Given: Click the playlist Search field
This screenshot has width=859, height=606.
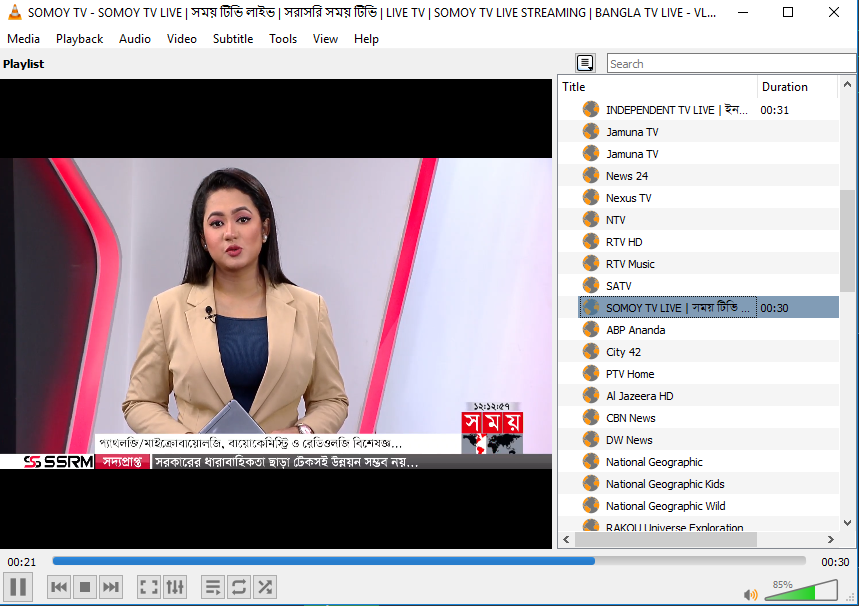Looking at the screenshot, I should (x=731, y=64).
